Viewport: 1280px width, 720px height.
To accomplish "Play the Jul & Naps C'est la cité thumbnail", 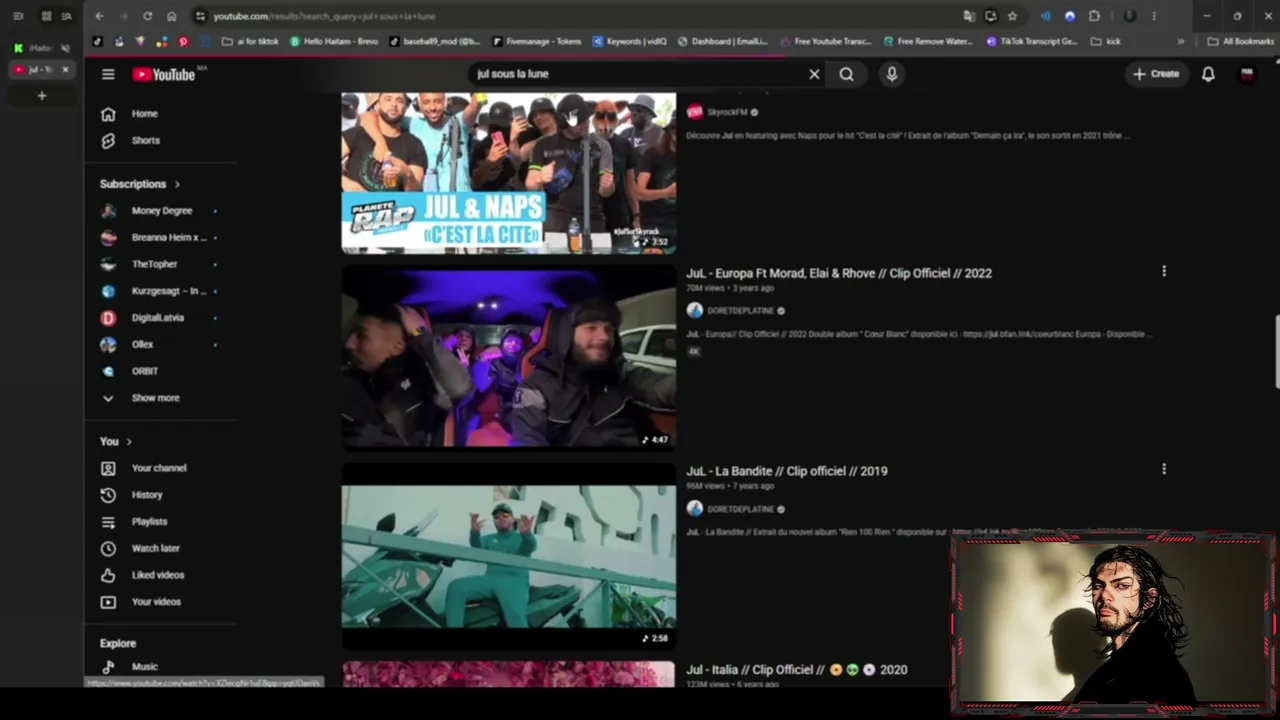I will 508,173.
